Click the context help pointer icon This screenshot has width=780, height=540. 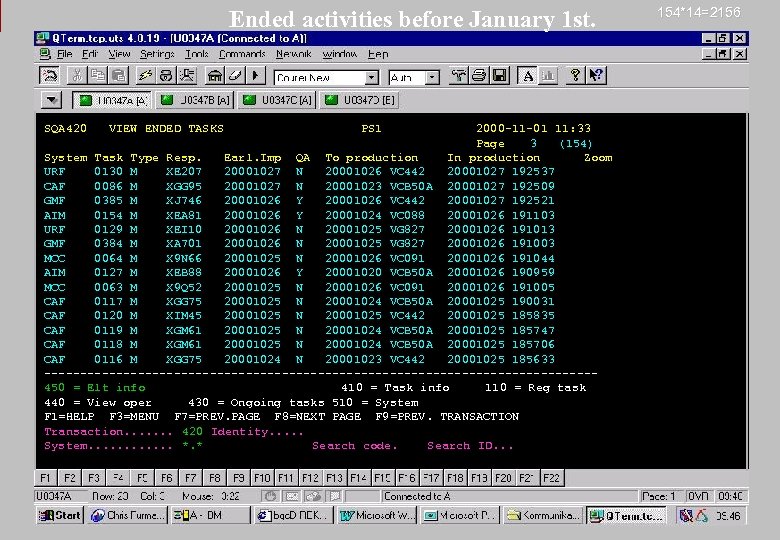click(x=596, y=76)
